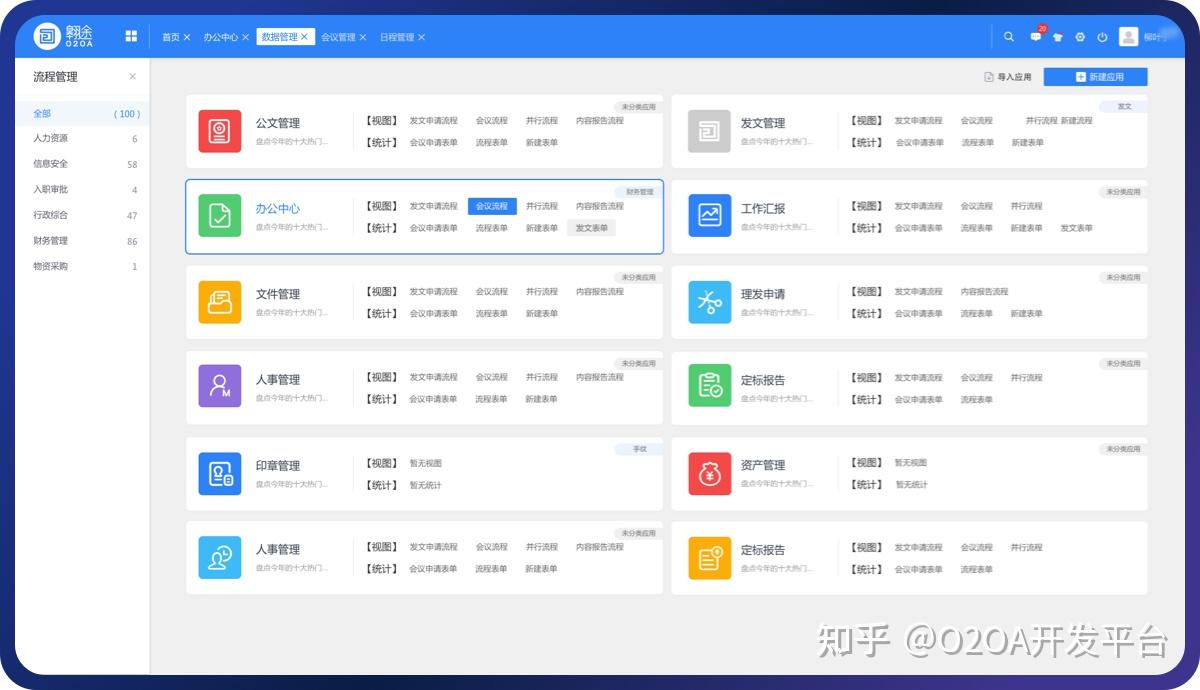This screenshot has width=1200, height=690.
Task: Click the 导入应用 button text
Action: click(1014, 77)
